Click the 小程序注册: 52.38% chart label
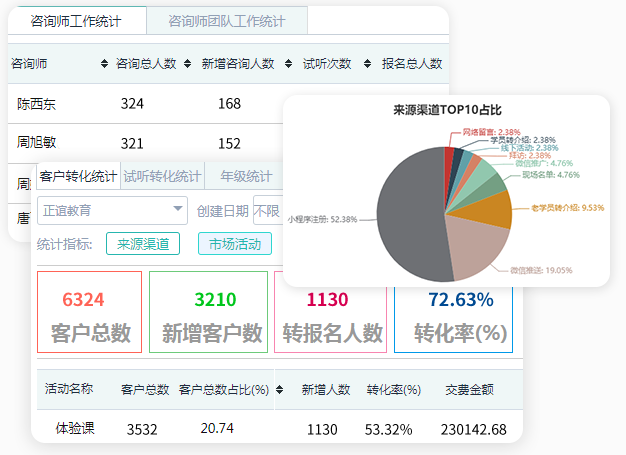 322,220
